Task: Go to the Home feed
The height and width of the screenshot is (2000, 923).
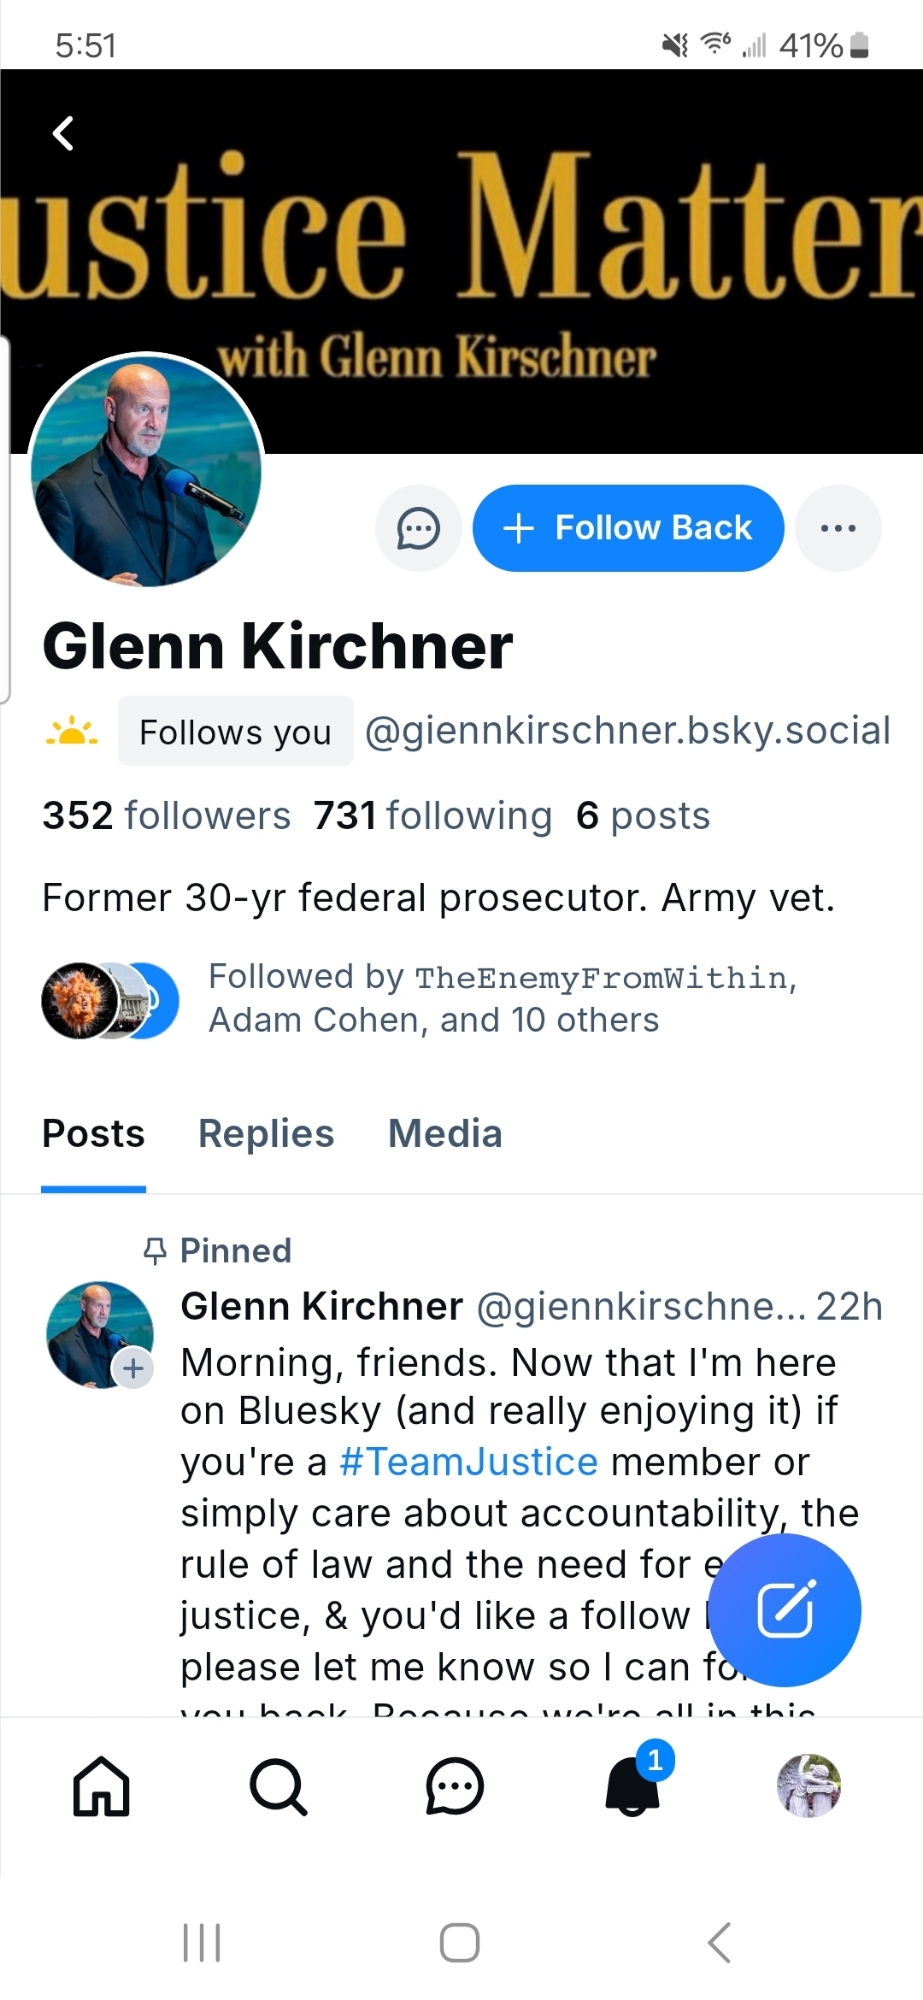Action: [101, 1786]
